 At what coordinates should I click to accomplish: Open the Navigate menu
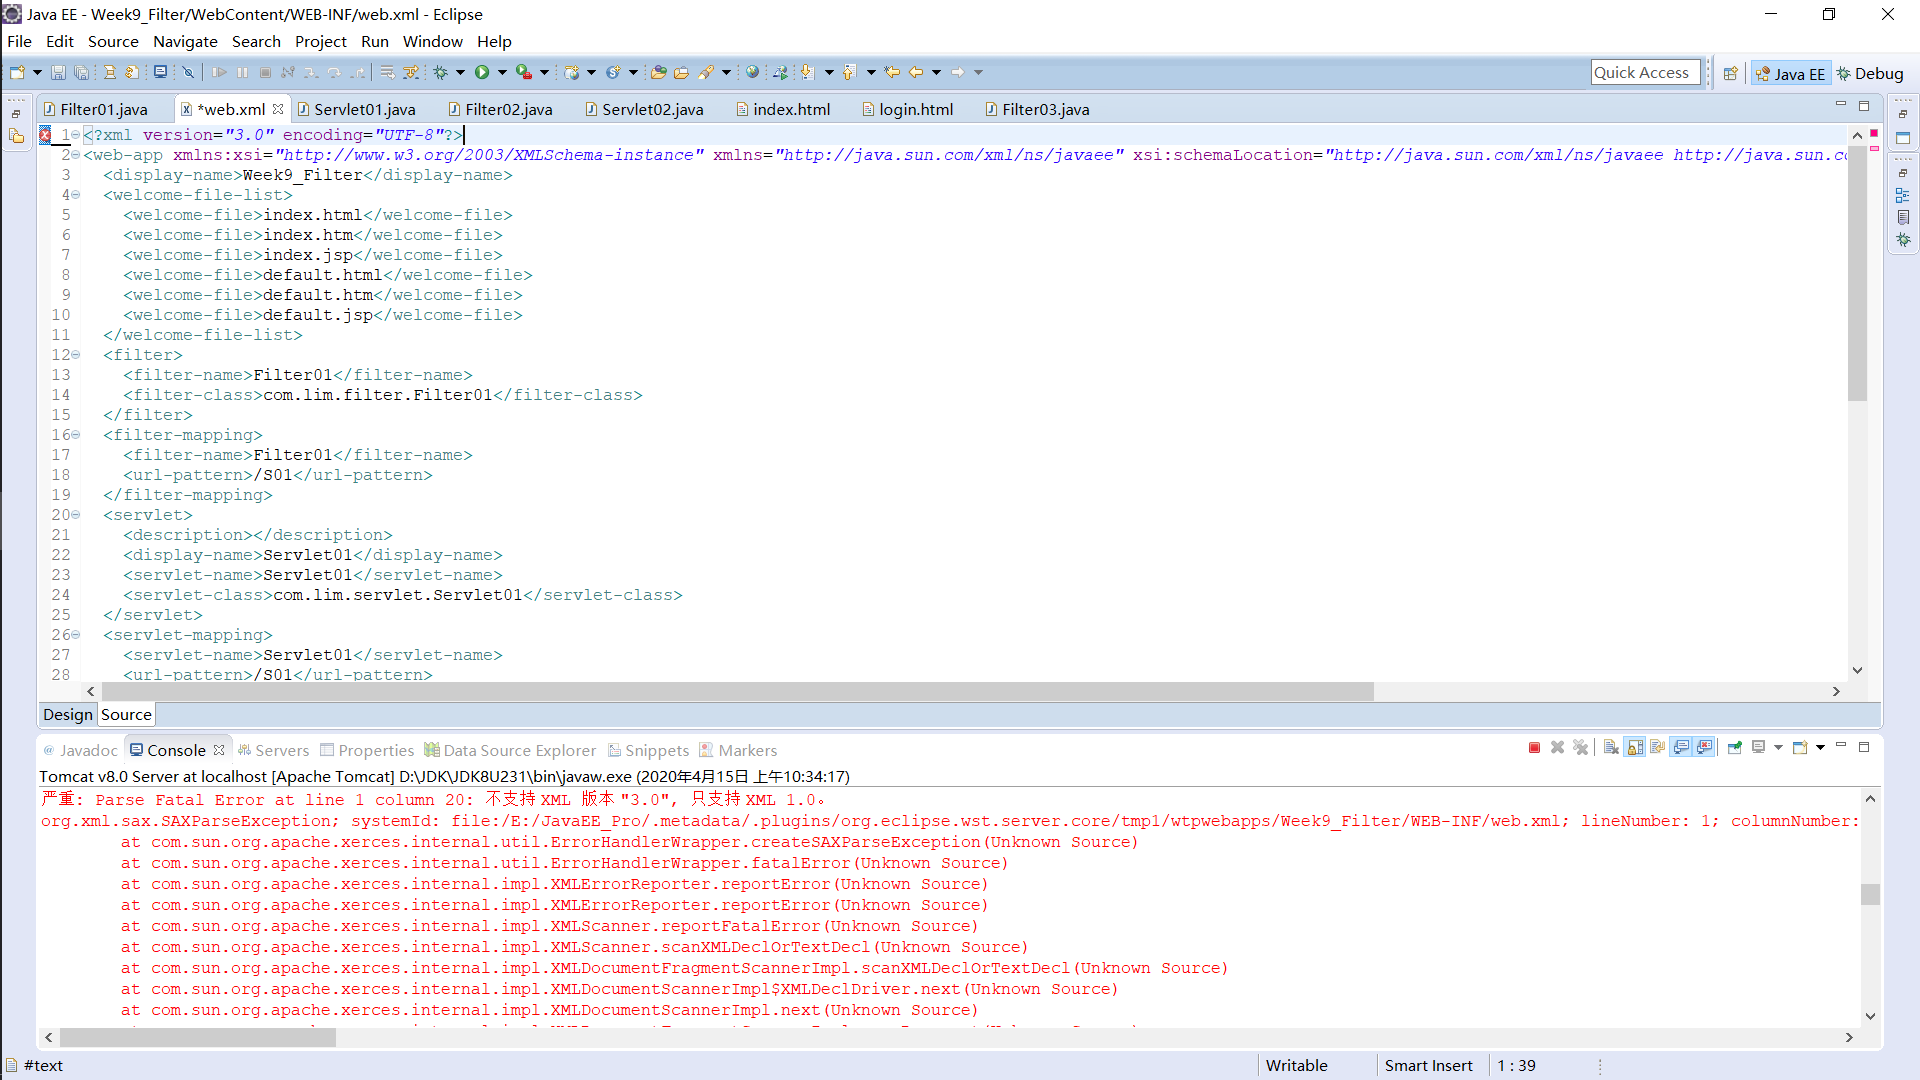tap(185, 42)
